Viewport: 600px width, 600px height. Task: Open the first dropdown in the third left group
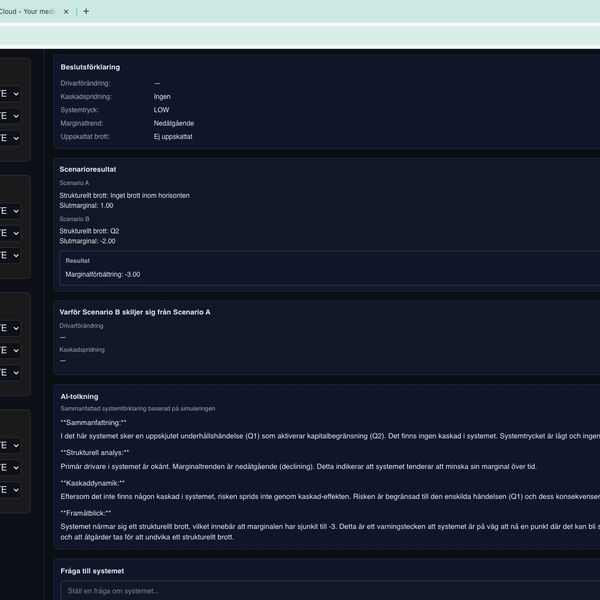9,328
